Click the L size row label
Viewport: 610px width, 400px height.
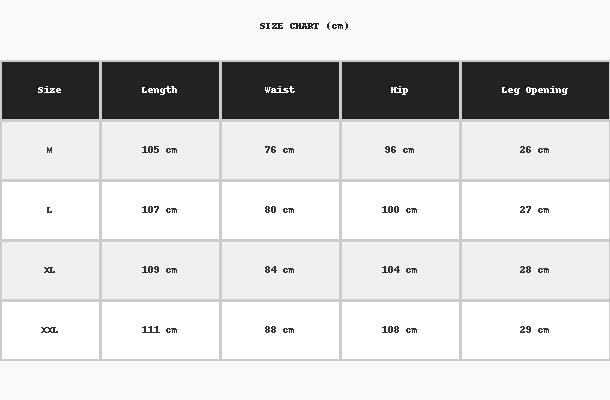tap(50, 210)
